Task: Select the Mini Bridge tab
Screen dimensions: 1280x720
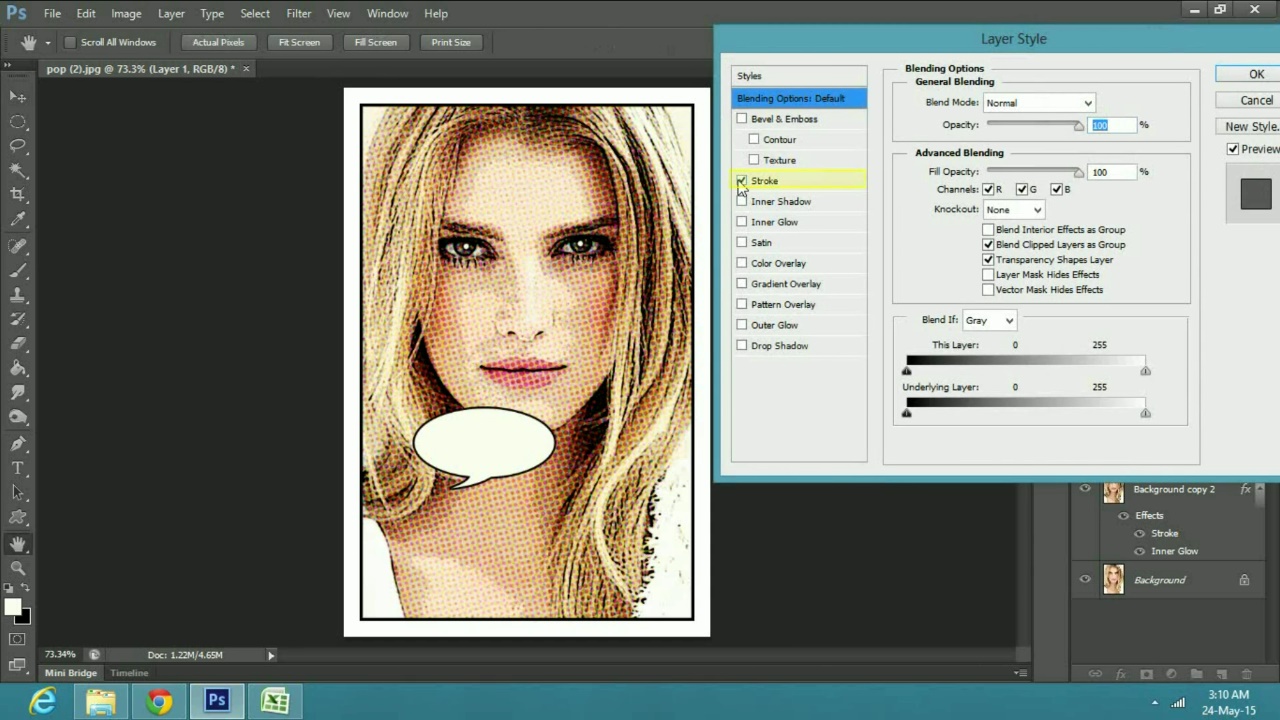Action: (x=70, y=673)
